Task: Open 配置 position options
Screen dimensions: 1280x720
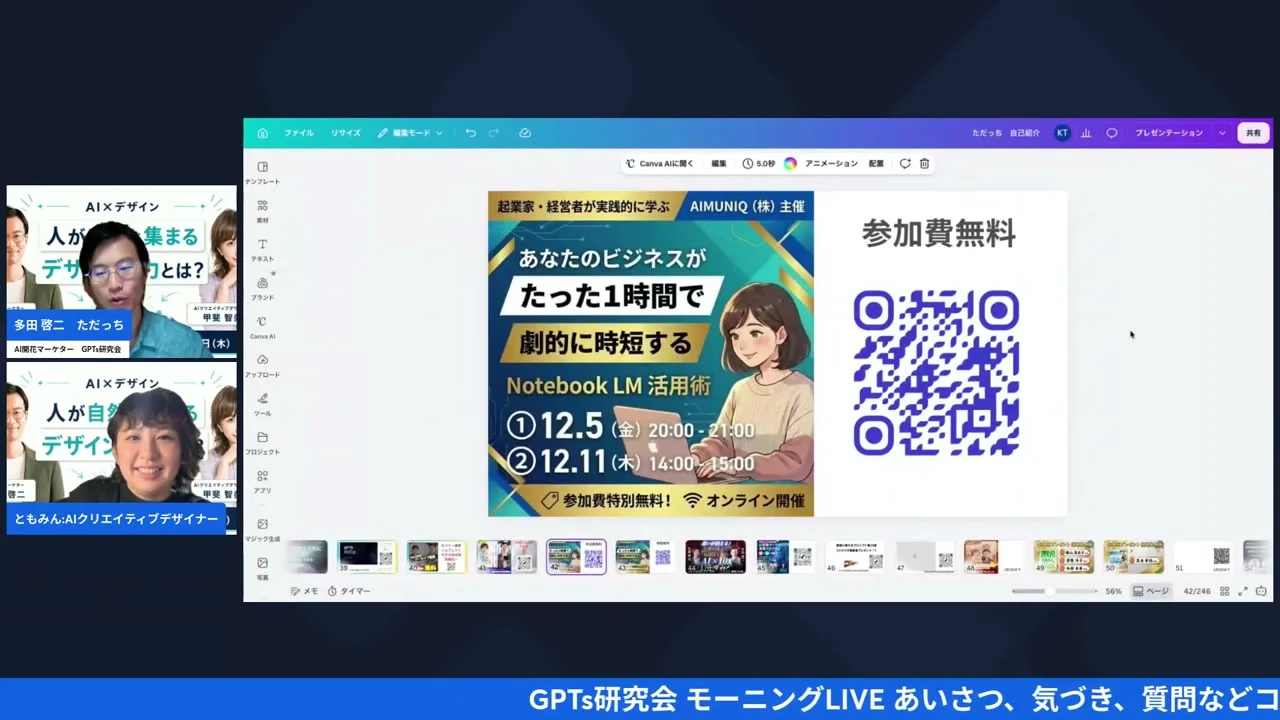Action: [x=876, y=163]
